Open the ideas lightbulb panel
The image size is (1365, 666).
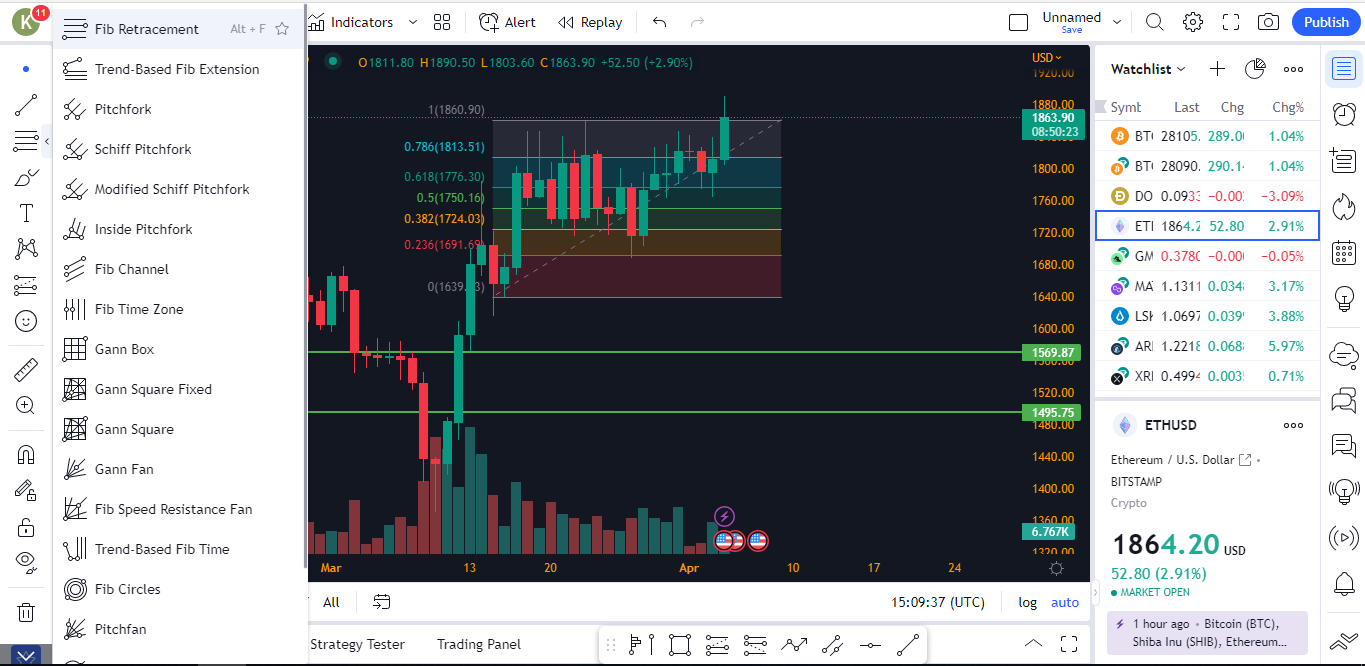(x=1343, y=298)
